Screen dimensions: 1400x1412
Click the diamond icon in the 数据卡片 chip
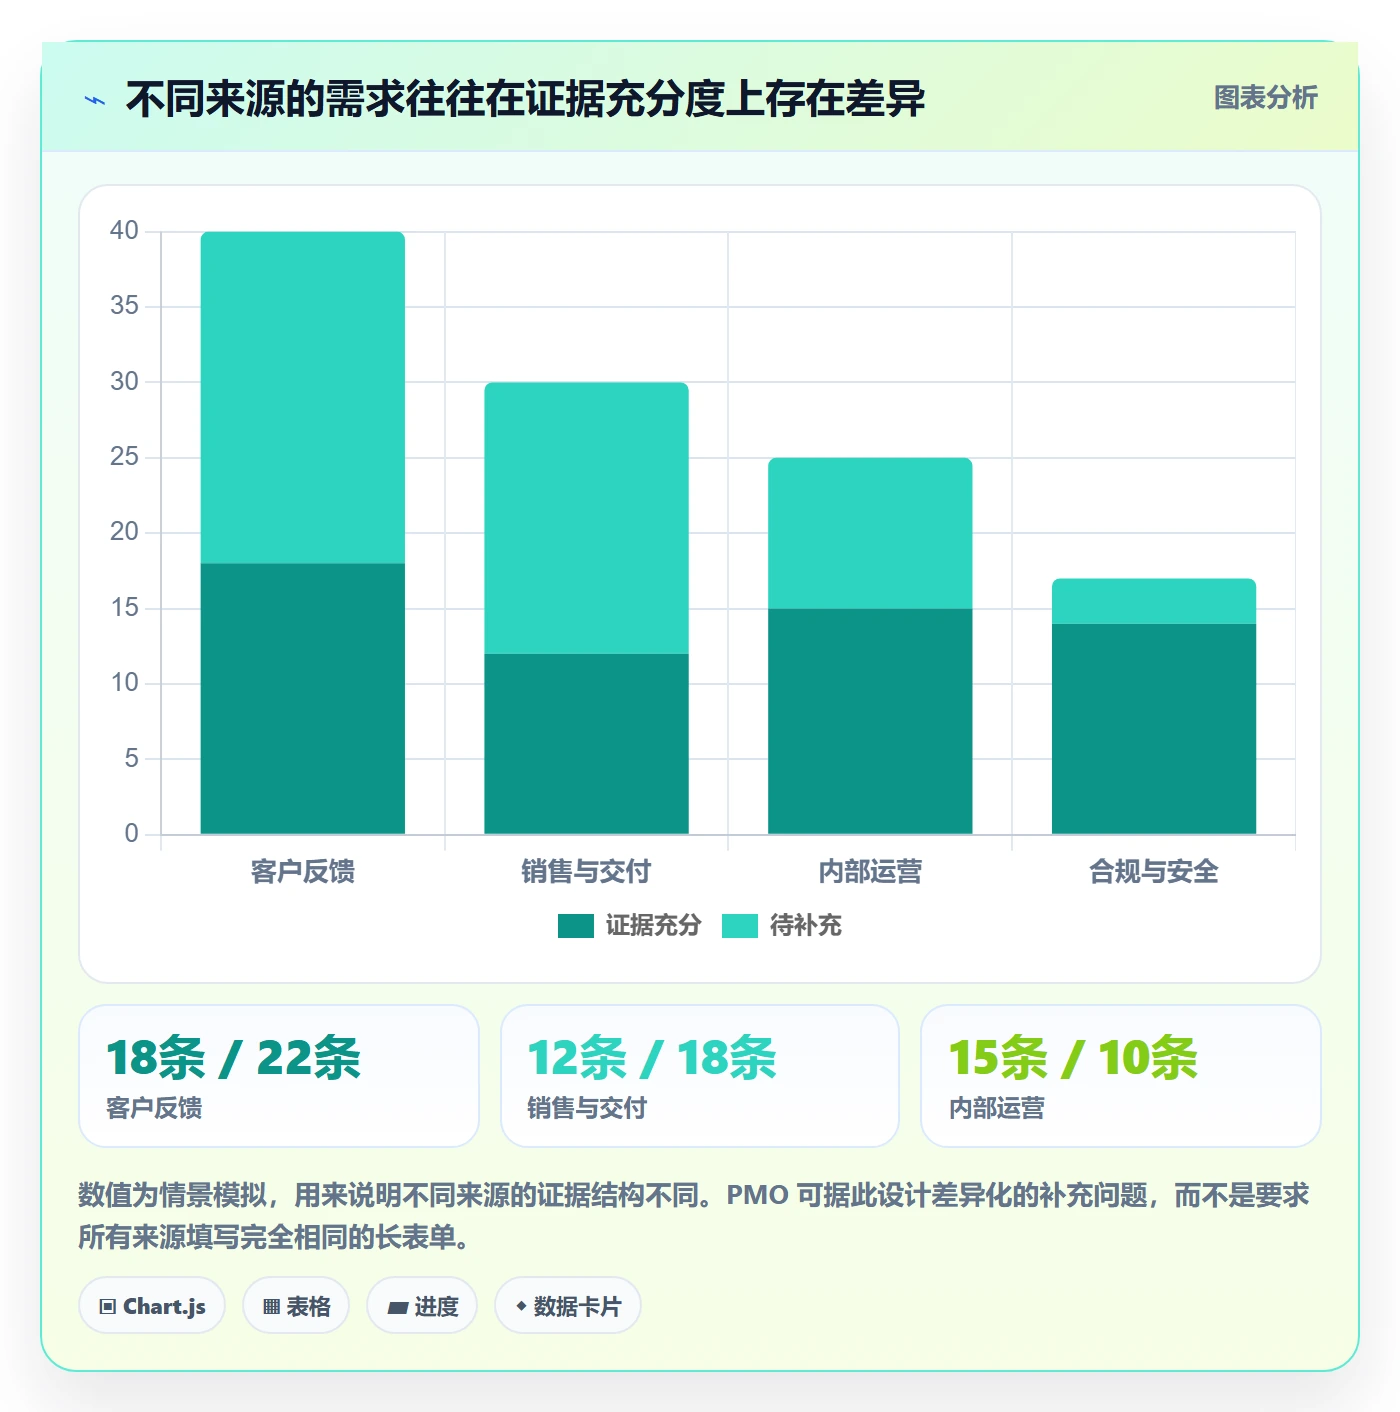coord(521,1306)
